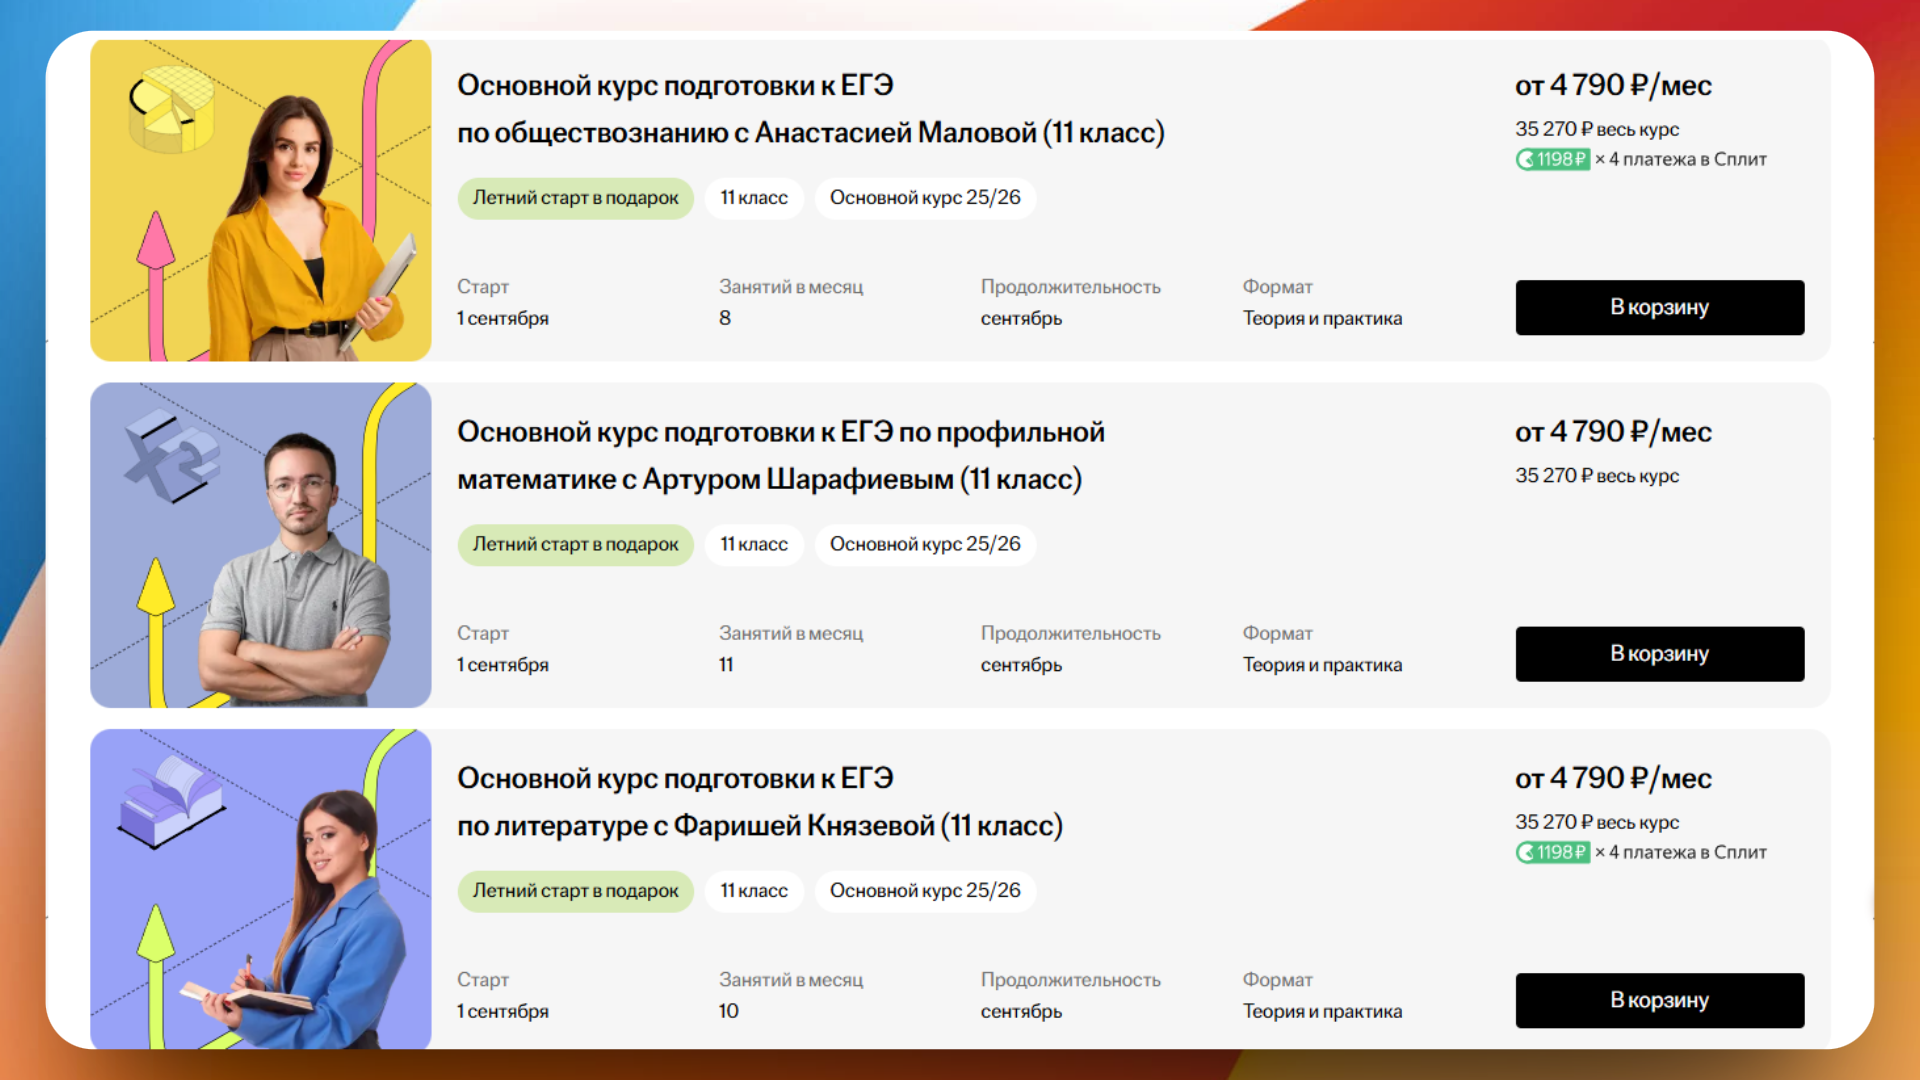
Task: Select the «Летний старт в подарок» tag on математика course
Action: [x=575, y=545]
